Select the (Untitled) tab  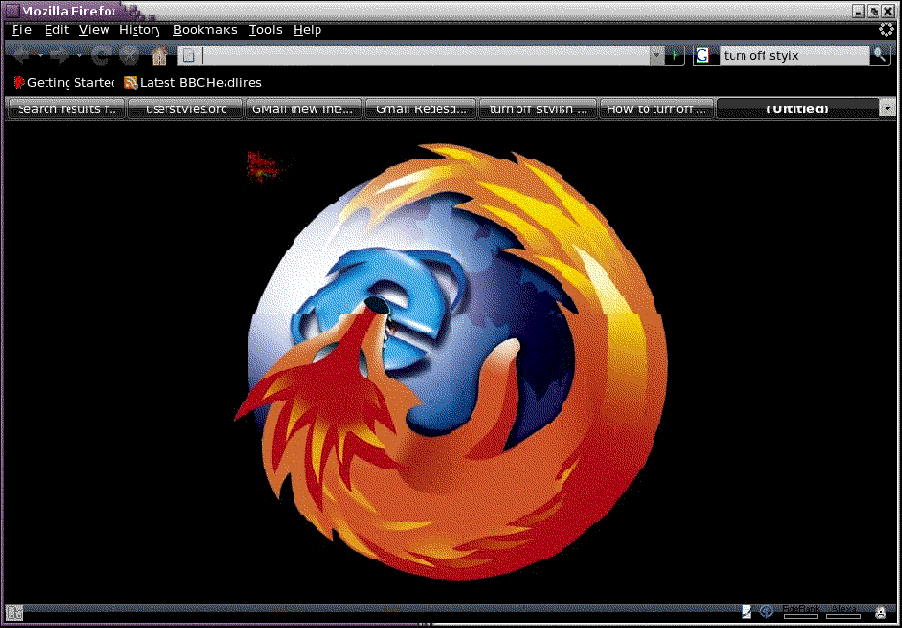[x=798, y=109]
